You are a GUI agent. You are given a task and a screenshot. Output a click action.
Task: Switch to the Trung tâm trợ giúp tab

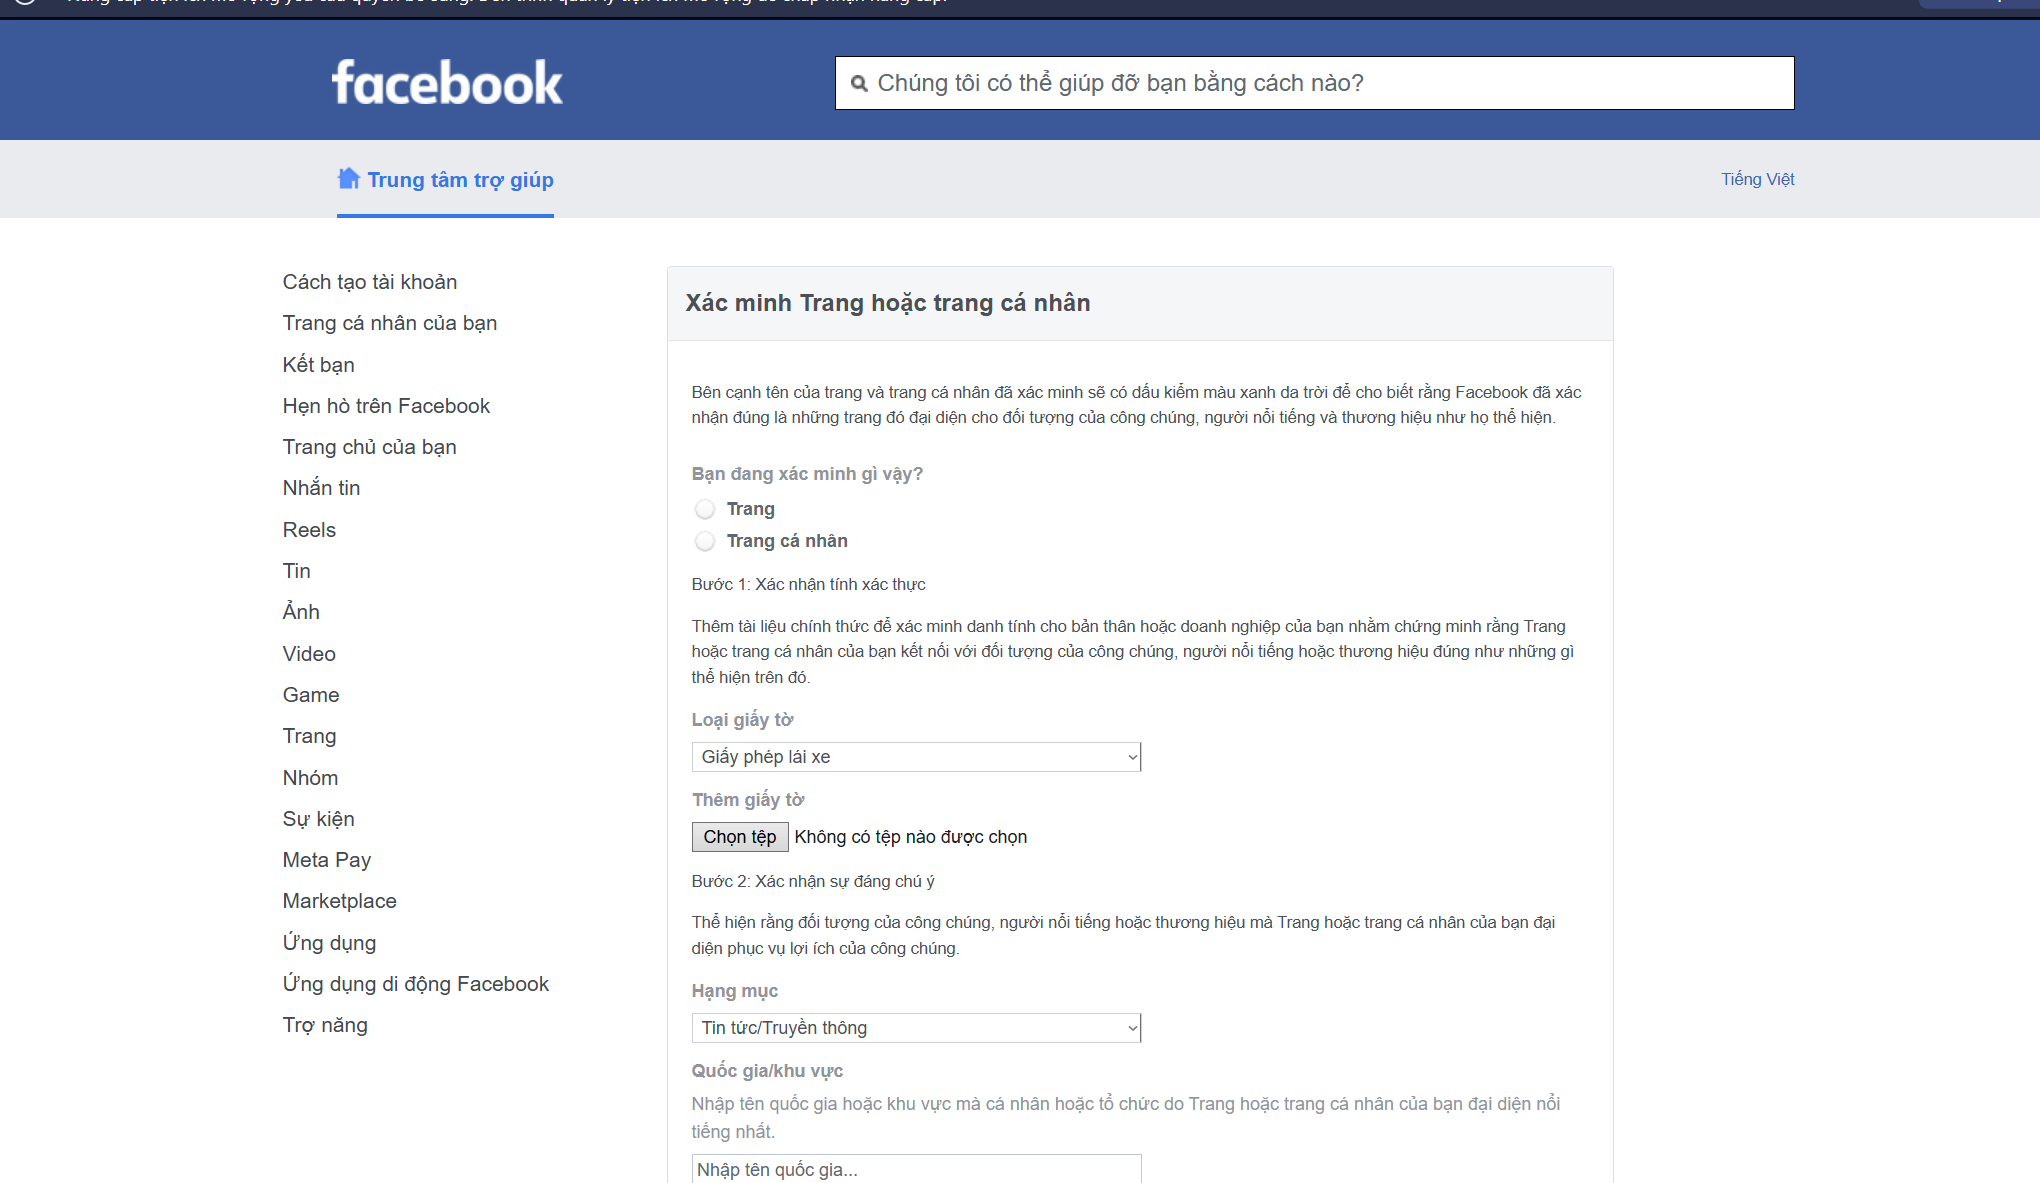point(460,179)
